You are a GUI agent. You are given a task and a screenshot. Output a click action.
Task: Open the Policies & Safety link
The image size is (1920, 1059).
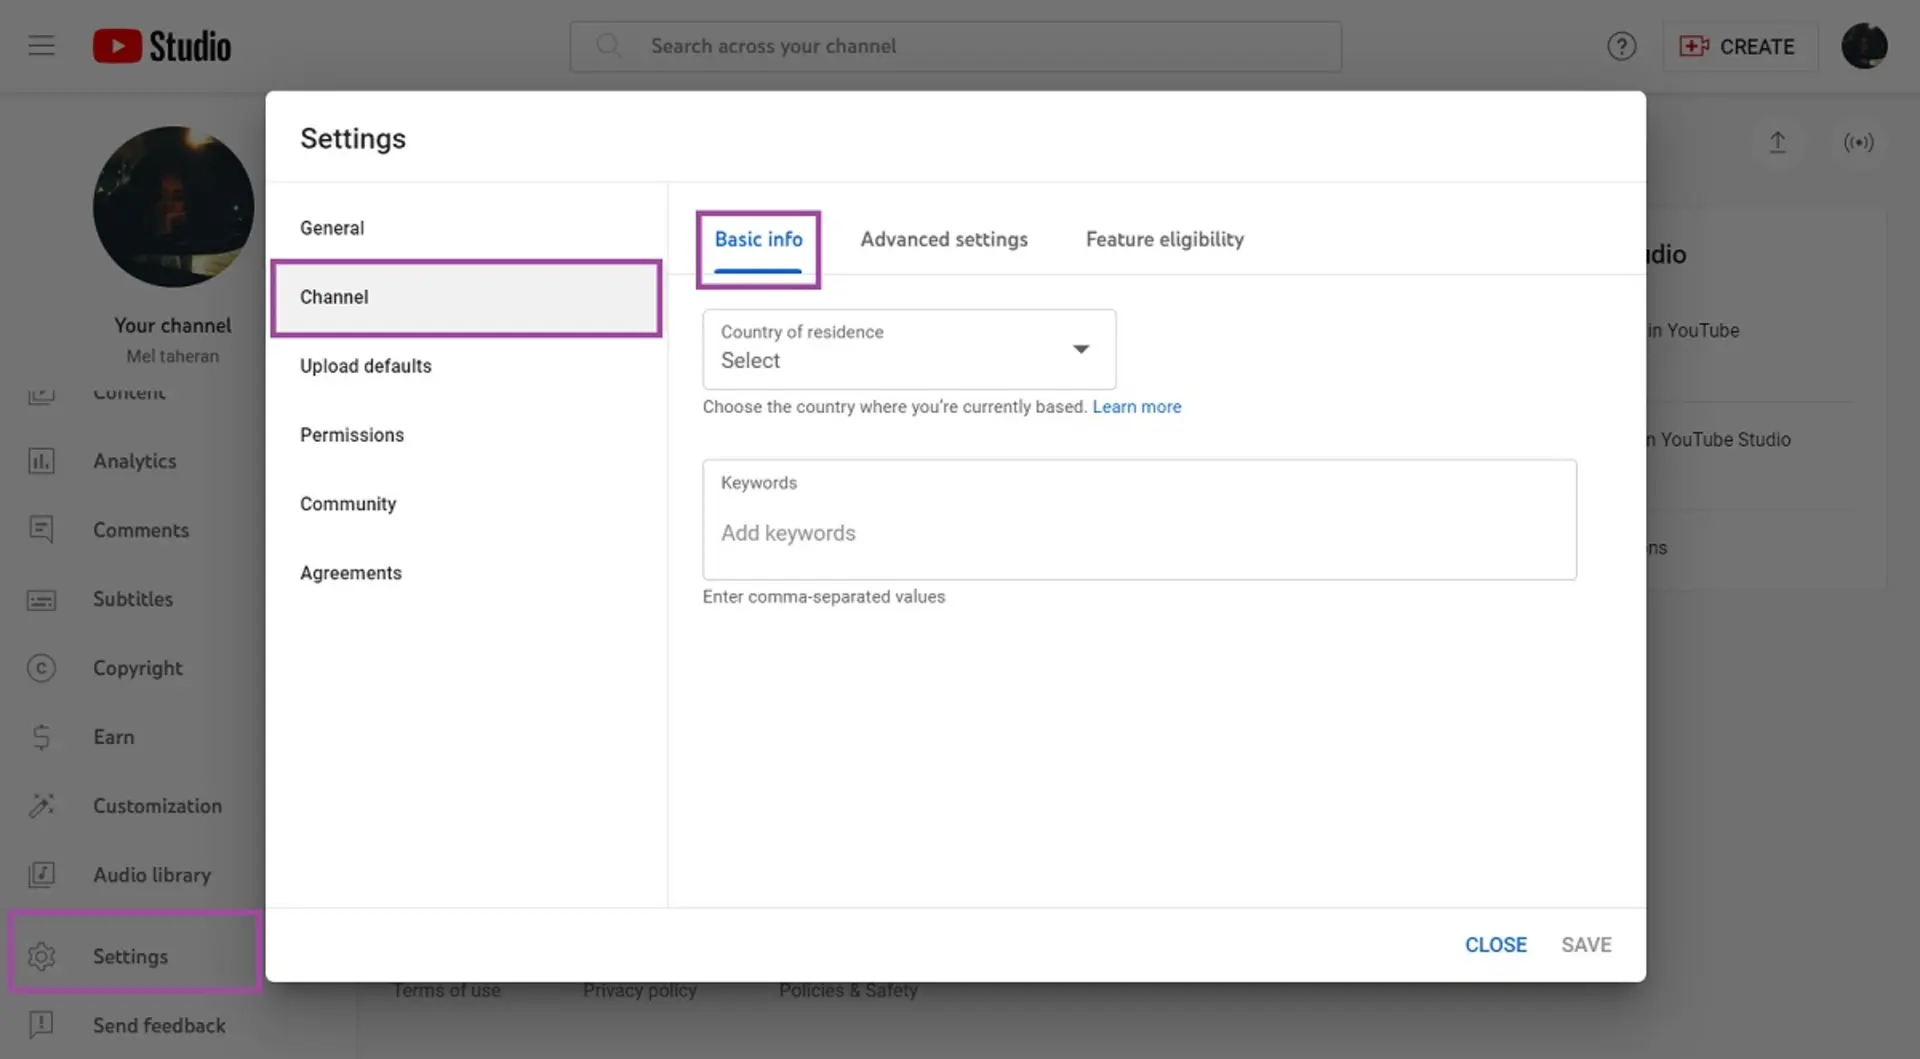point(848,991)
